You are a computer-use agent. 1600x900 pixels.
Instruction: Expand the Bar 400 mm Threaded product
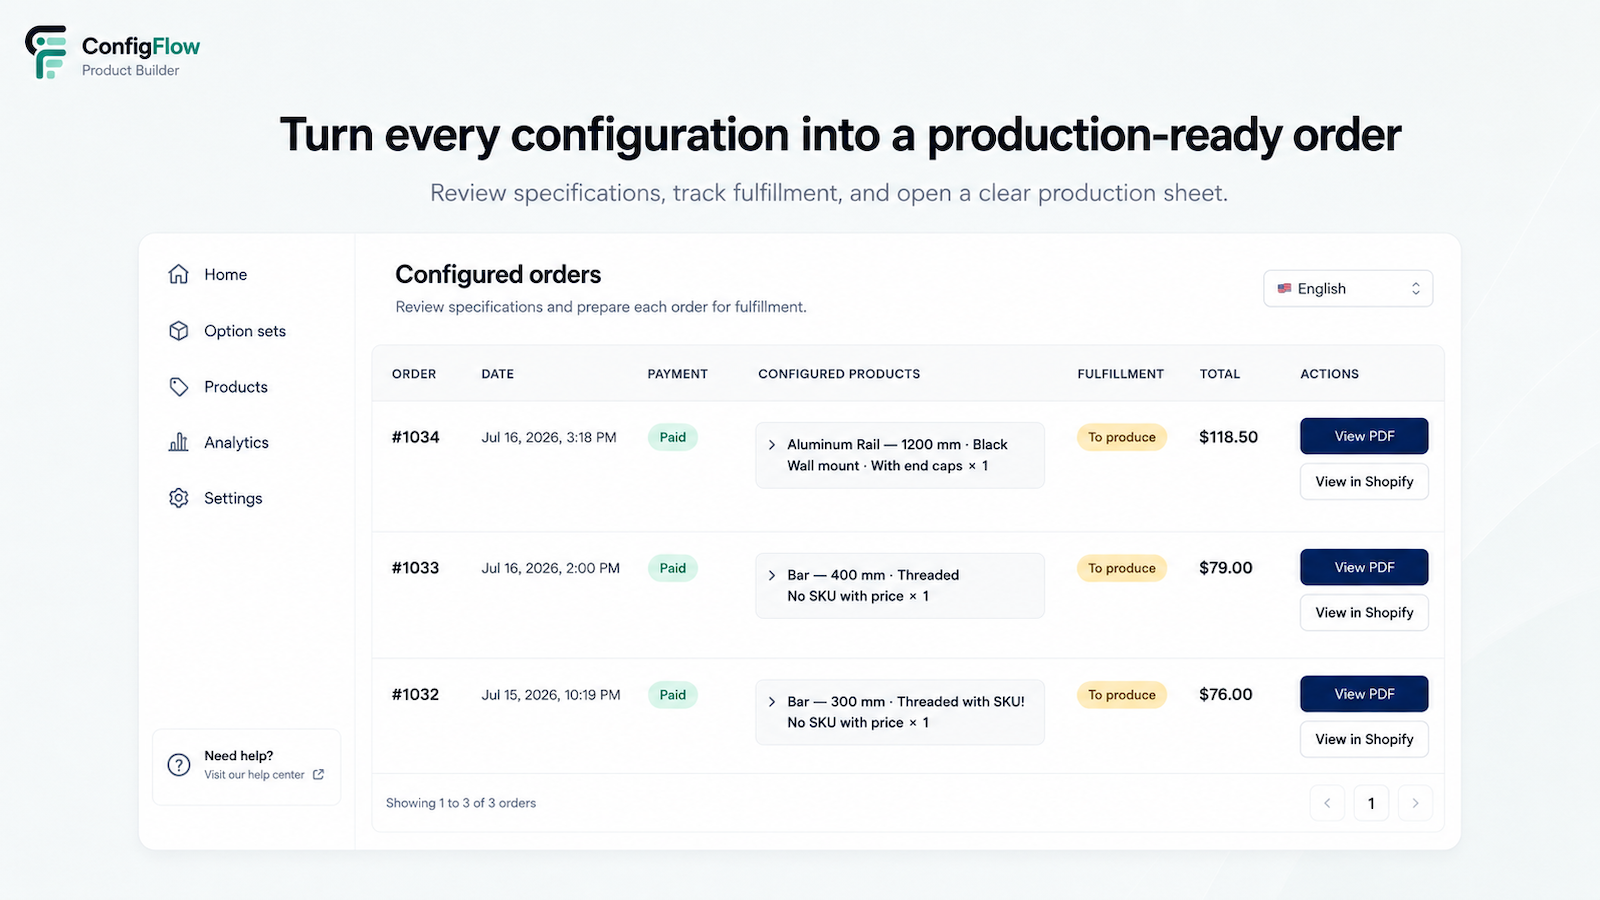[772, 575]
